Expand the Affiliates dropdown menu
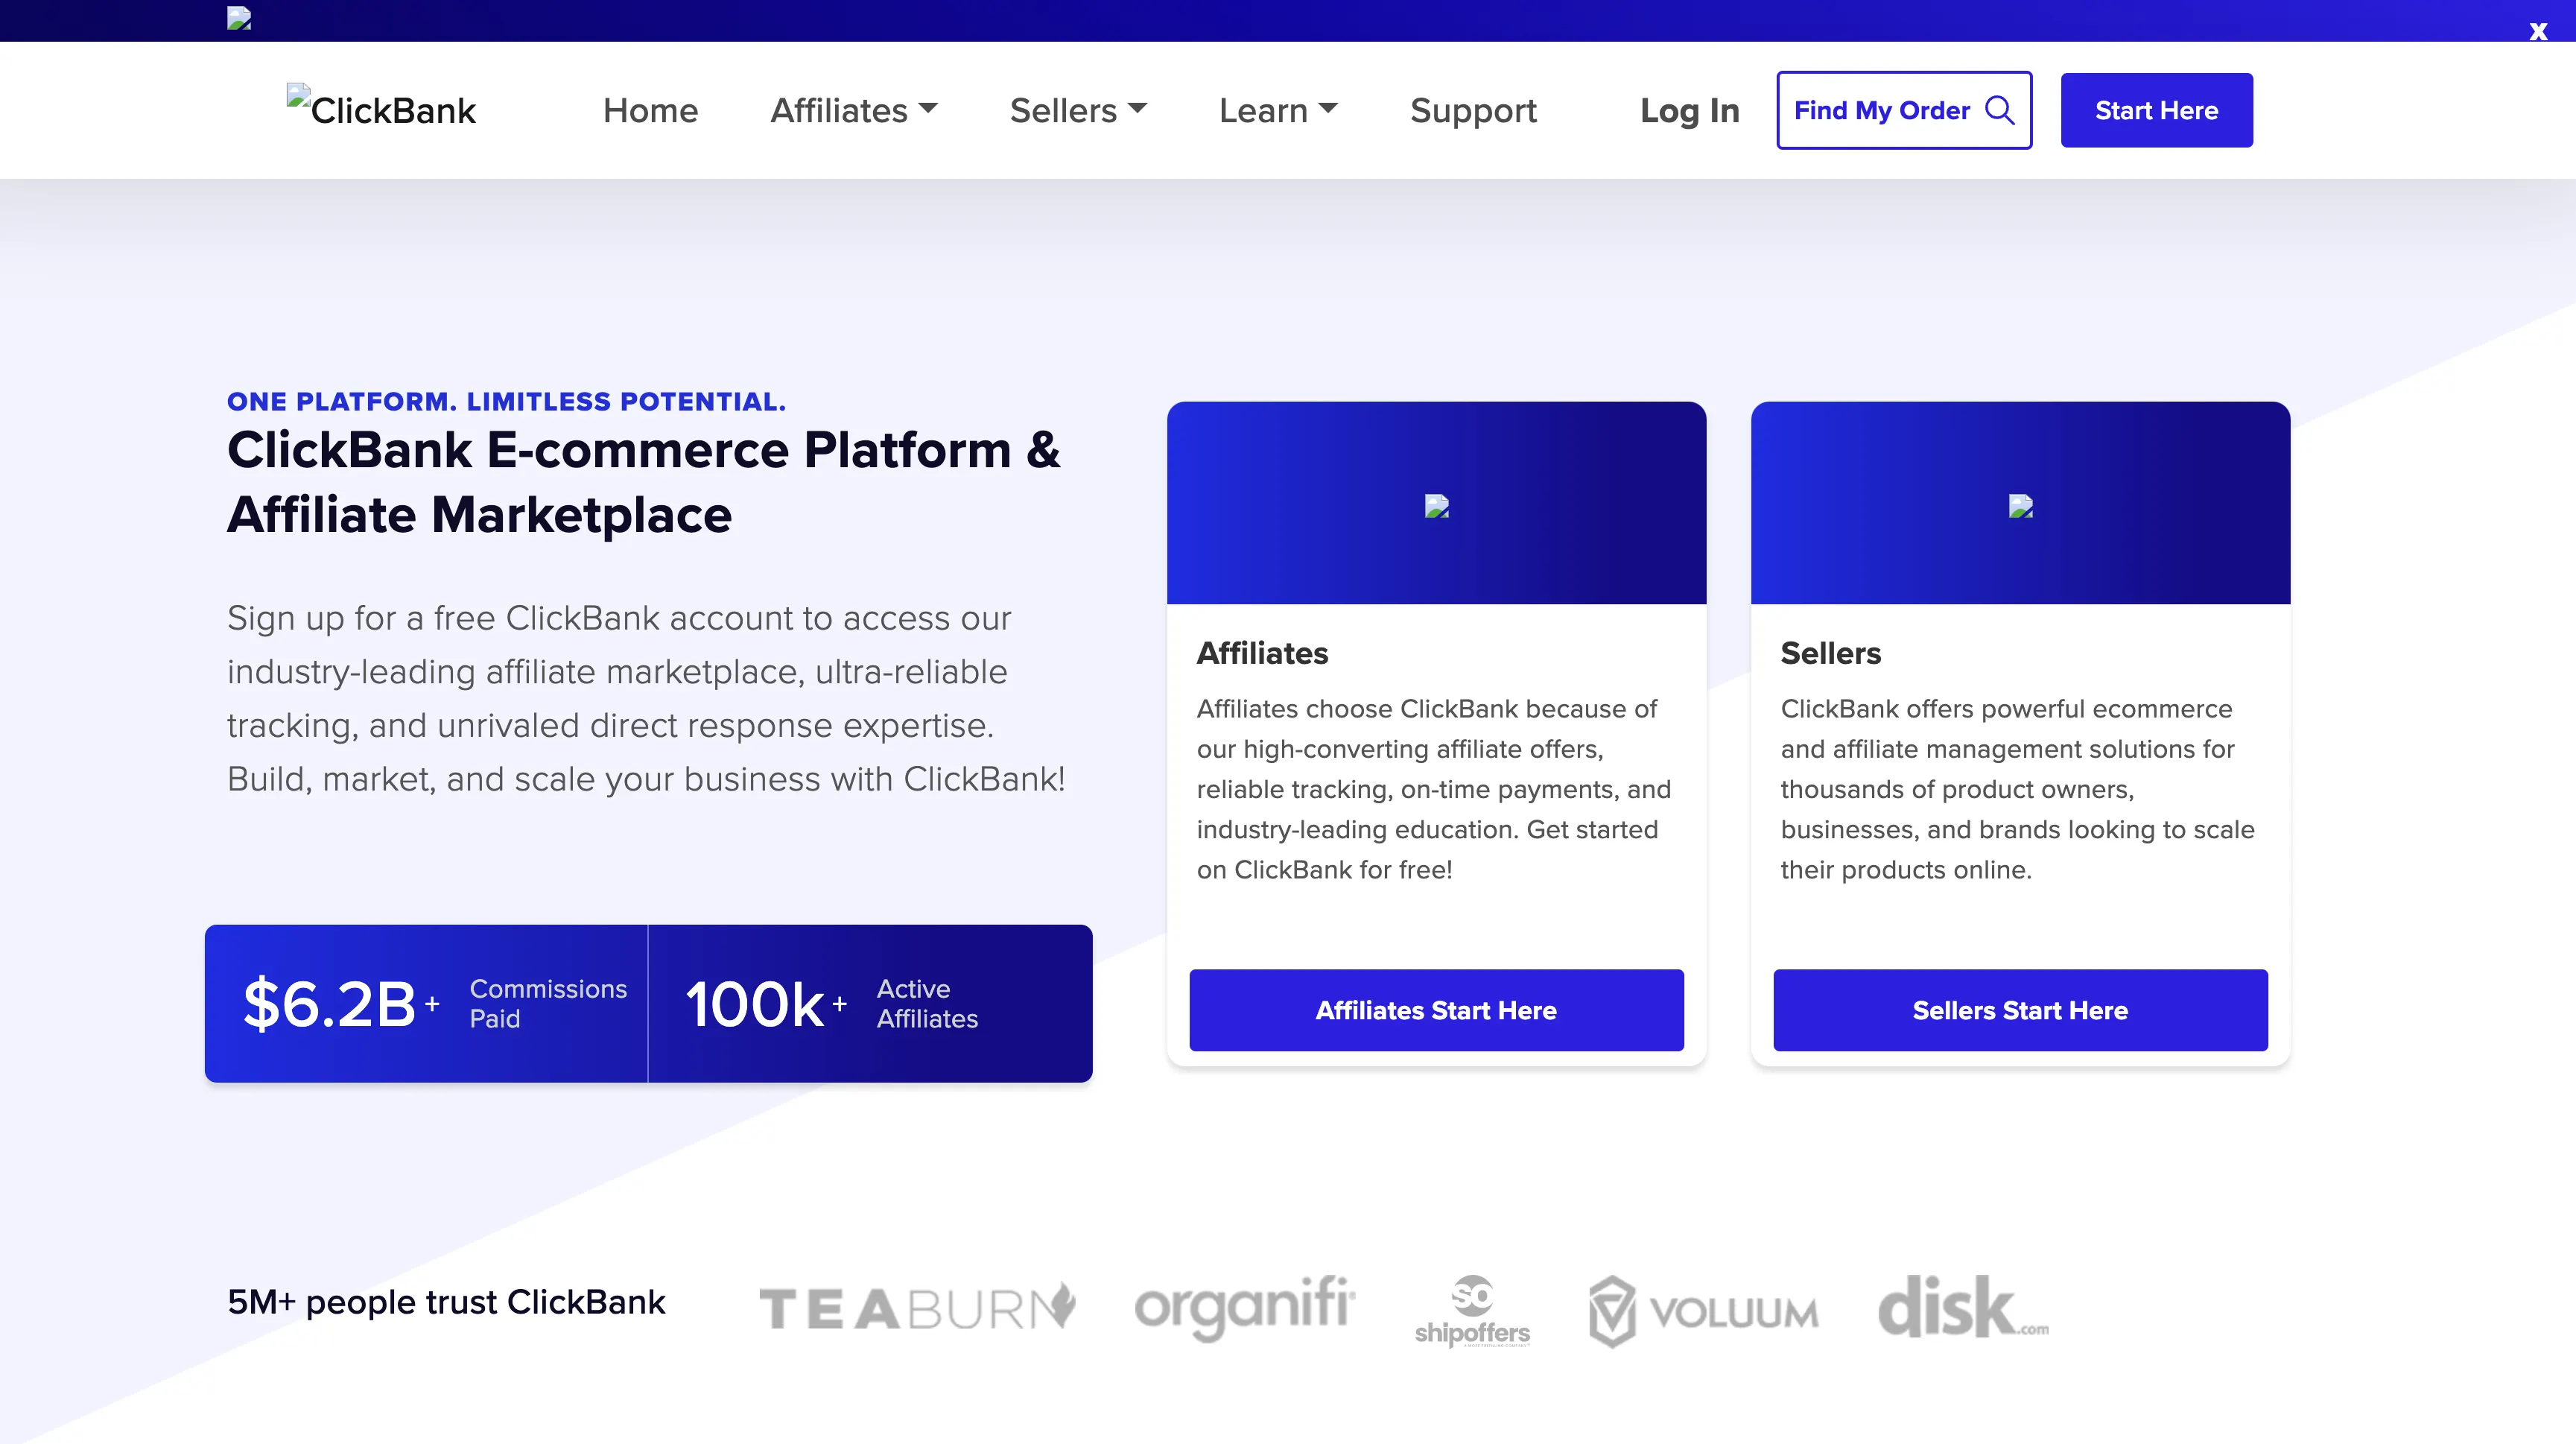 853,110
